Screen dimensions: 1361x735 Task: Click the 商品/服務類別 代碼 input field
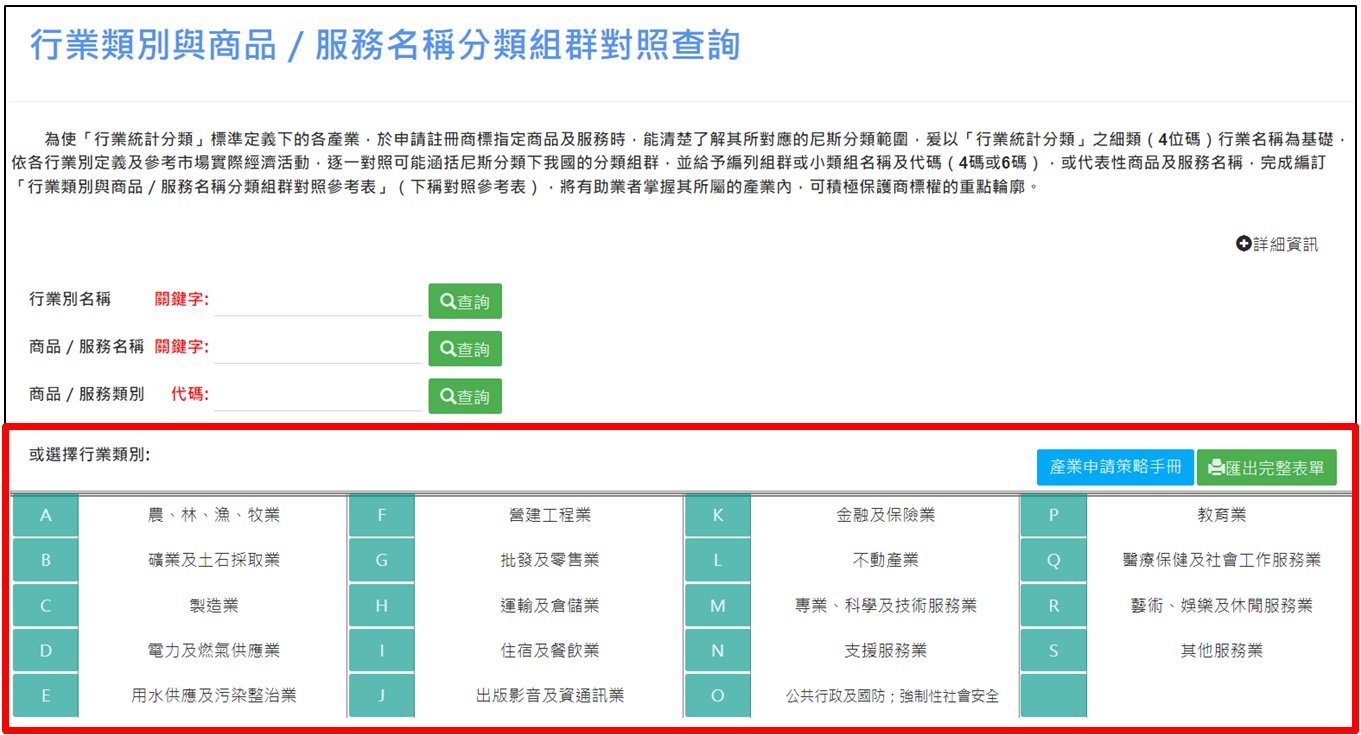pyautogui.click(x=318, y=395)
